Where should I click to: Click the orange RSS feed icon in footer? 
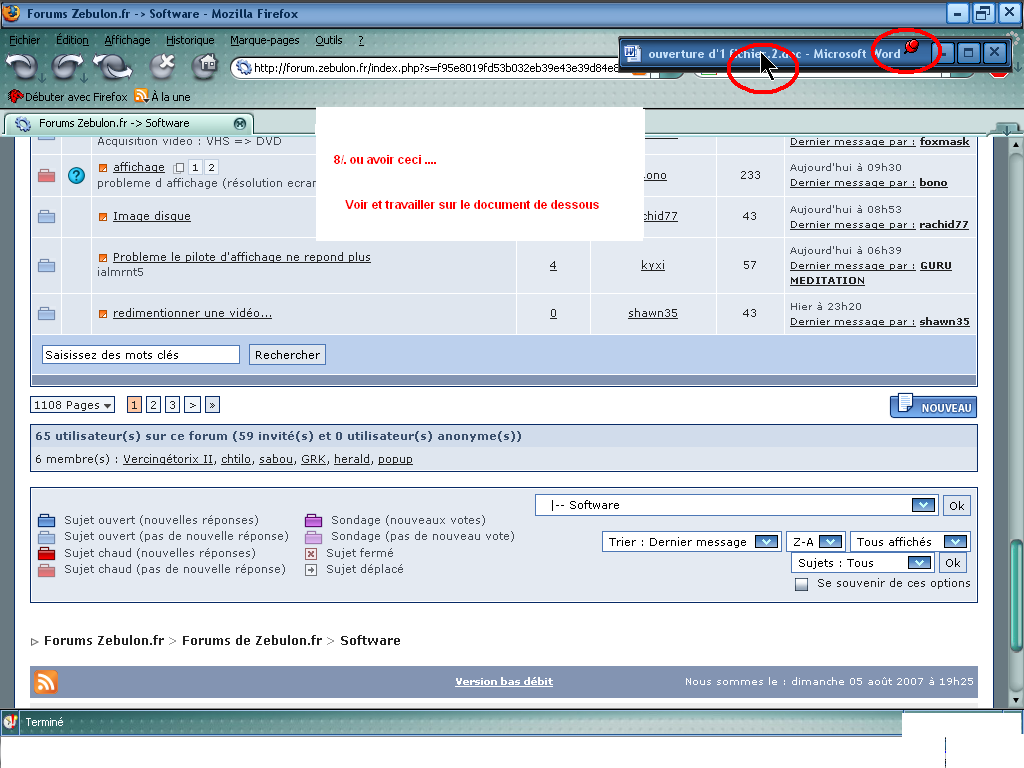coord(46,682)
